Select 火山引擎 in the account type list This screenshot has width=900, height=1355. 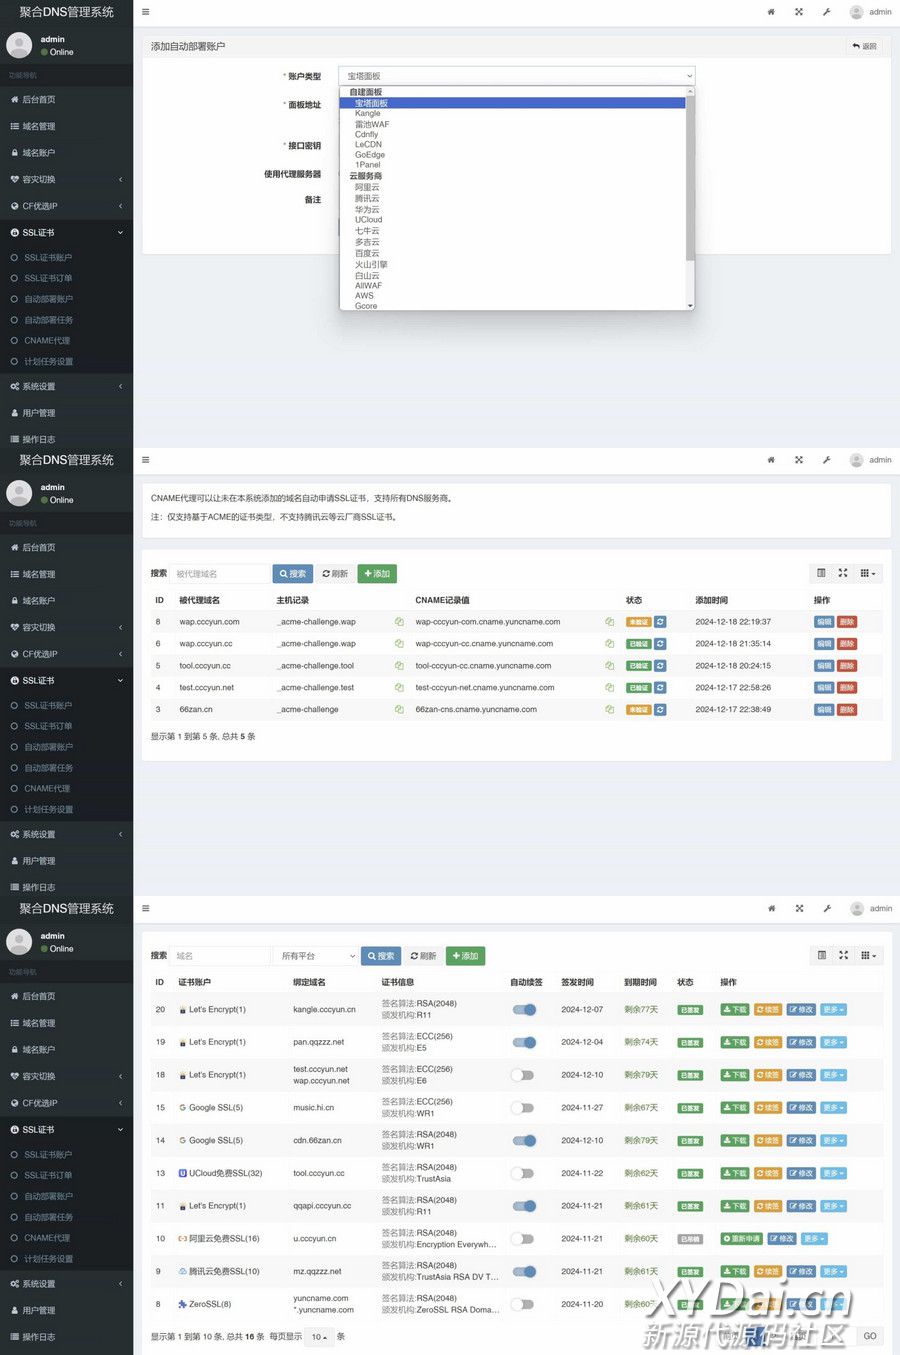[371, 265]
